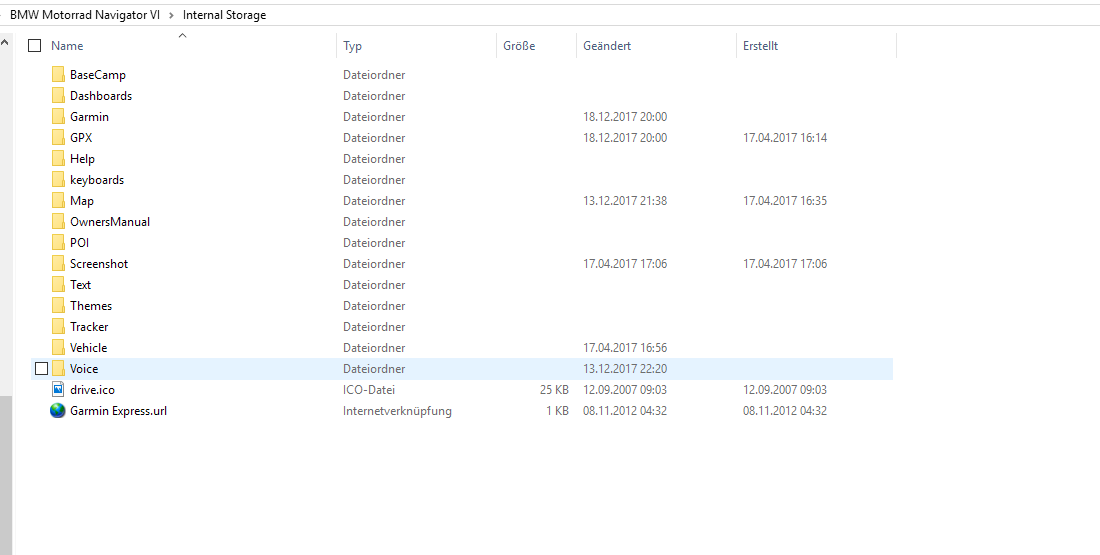Select the GPX folder icon

click(x=58, y=138)
